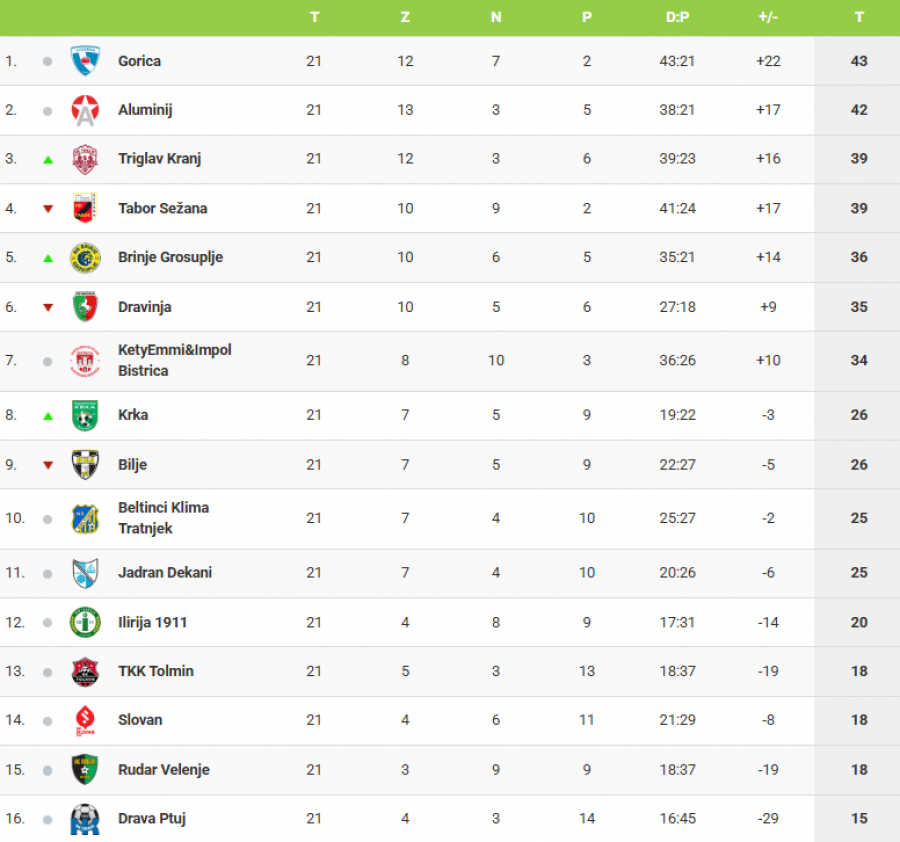Click the Dravinja green shield crest
The image size is (900, 842).
[x=85, y=307]
